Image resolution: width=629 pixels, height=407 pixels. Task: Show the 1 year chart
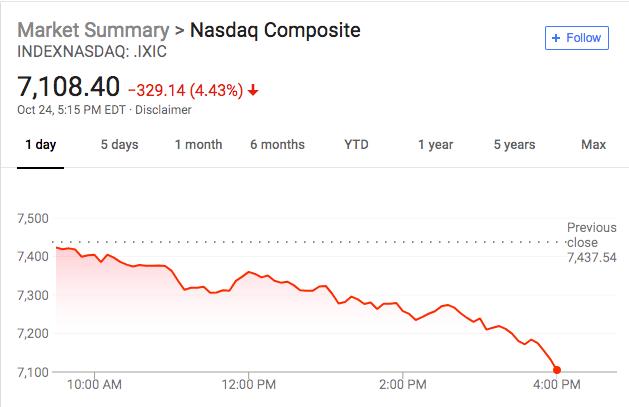(435, 145)
